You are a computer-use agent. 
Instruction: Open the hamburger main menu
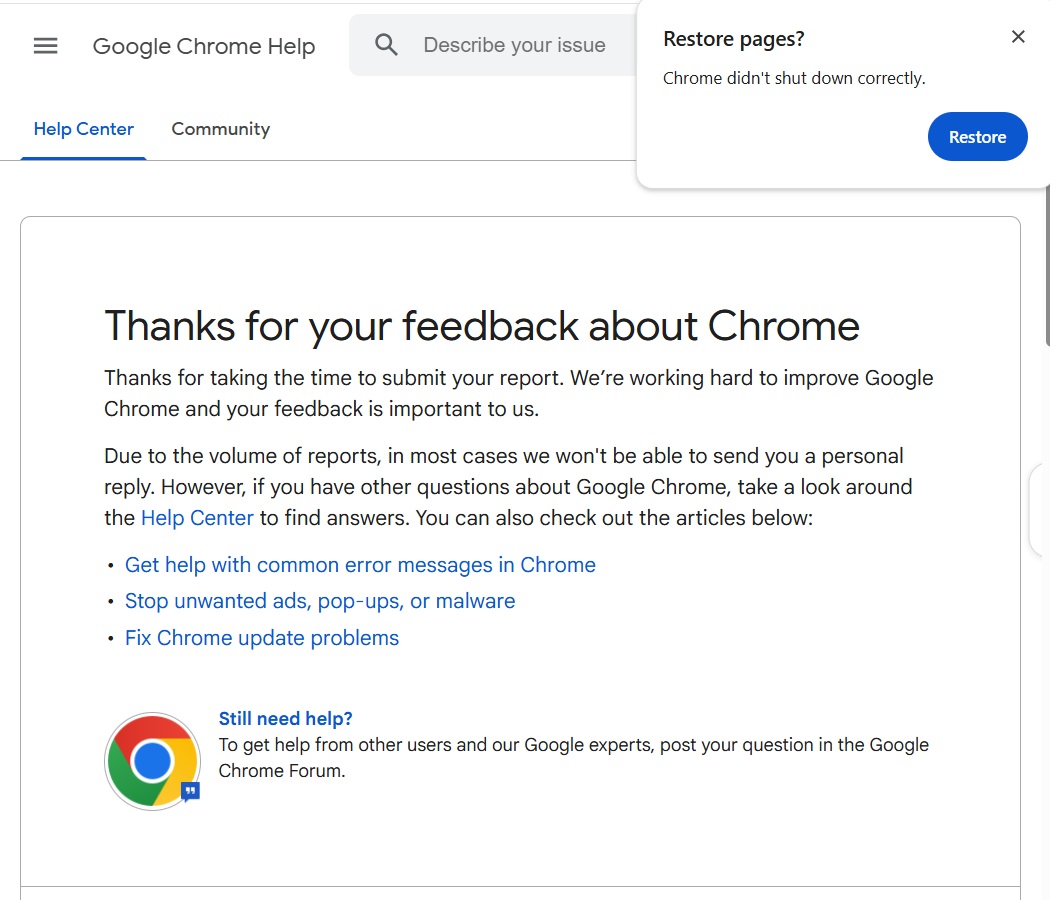46,46
